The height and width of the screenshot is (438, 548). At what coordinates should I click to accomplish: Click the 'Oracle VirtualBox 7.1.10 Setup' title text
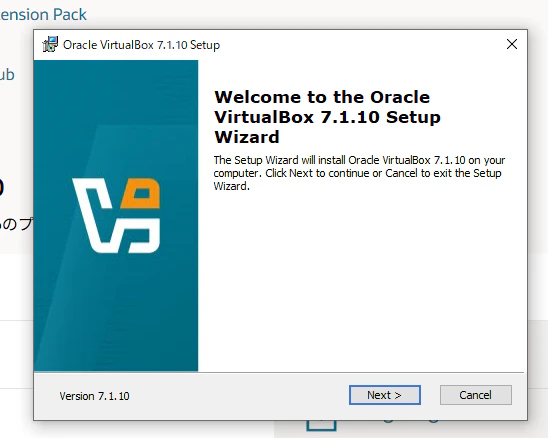click(x=142, y=45)
